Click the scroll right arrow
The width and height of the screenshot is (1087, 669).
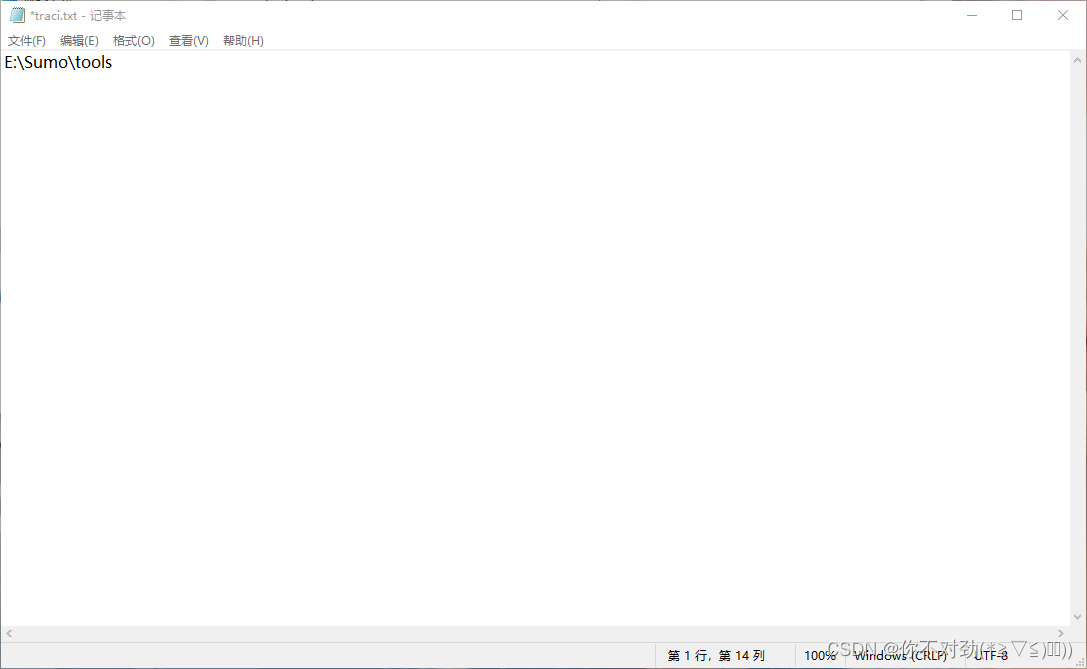click(x=1061, y=634)
